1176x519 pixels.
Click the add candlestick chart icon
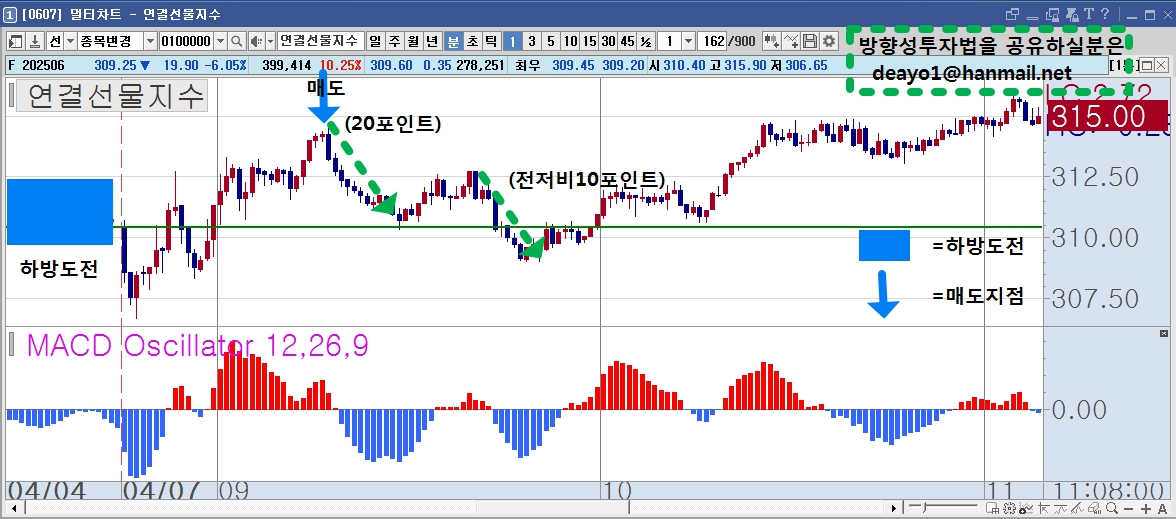click(x=772, y=40)
